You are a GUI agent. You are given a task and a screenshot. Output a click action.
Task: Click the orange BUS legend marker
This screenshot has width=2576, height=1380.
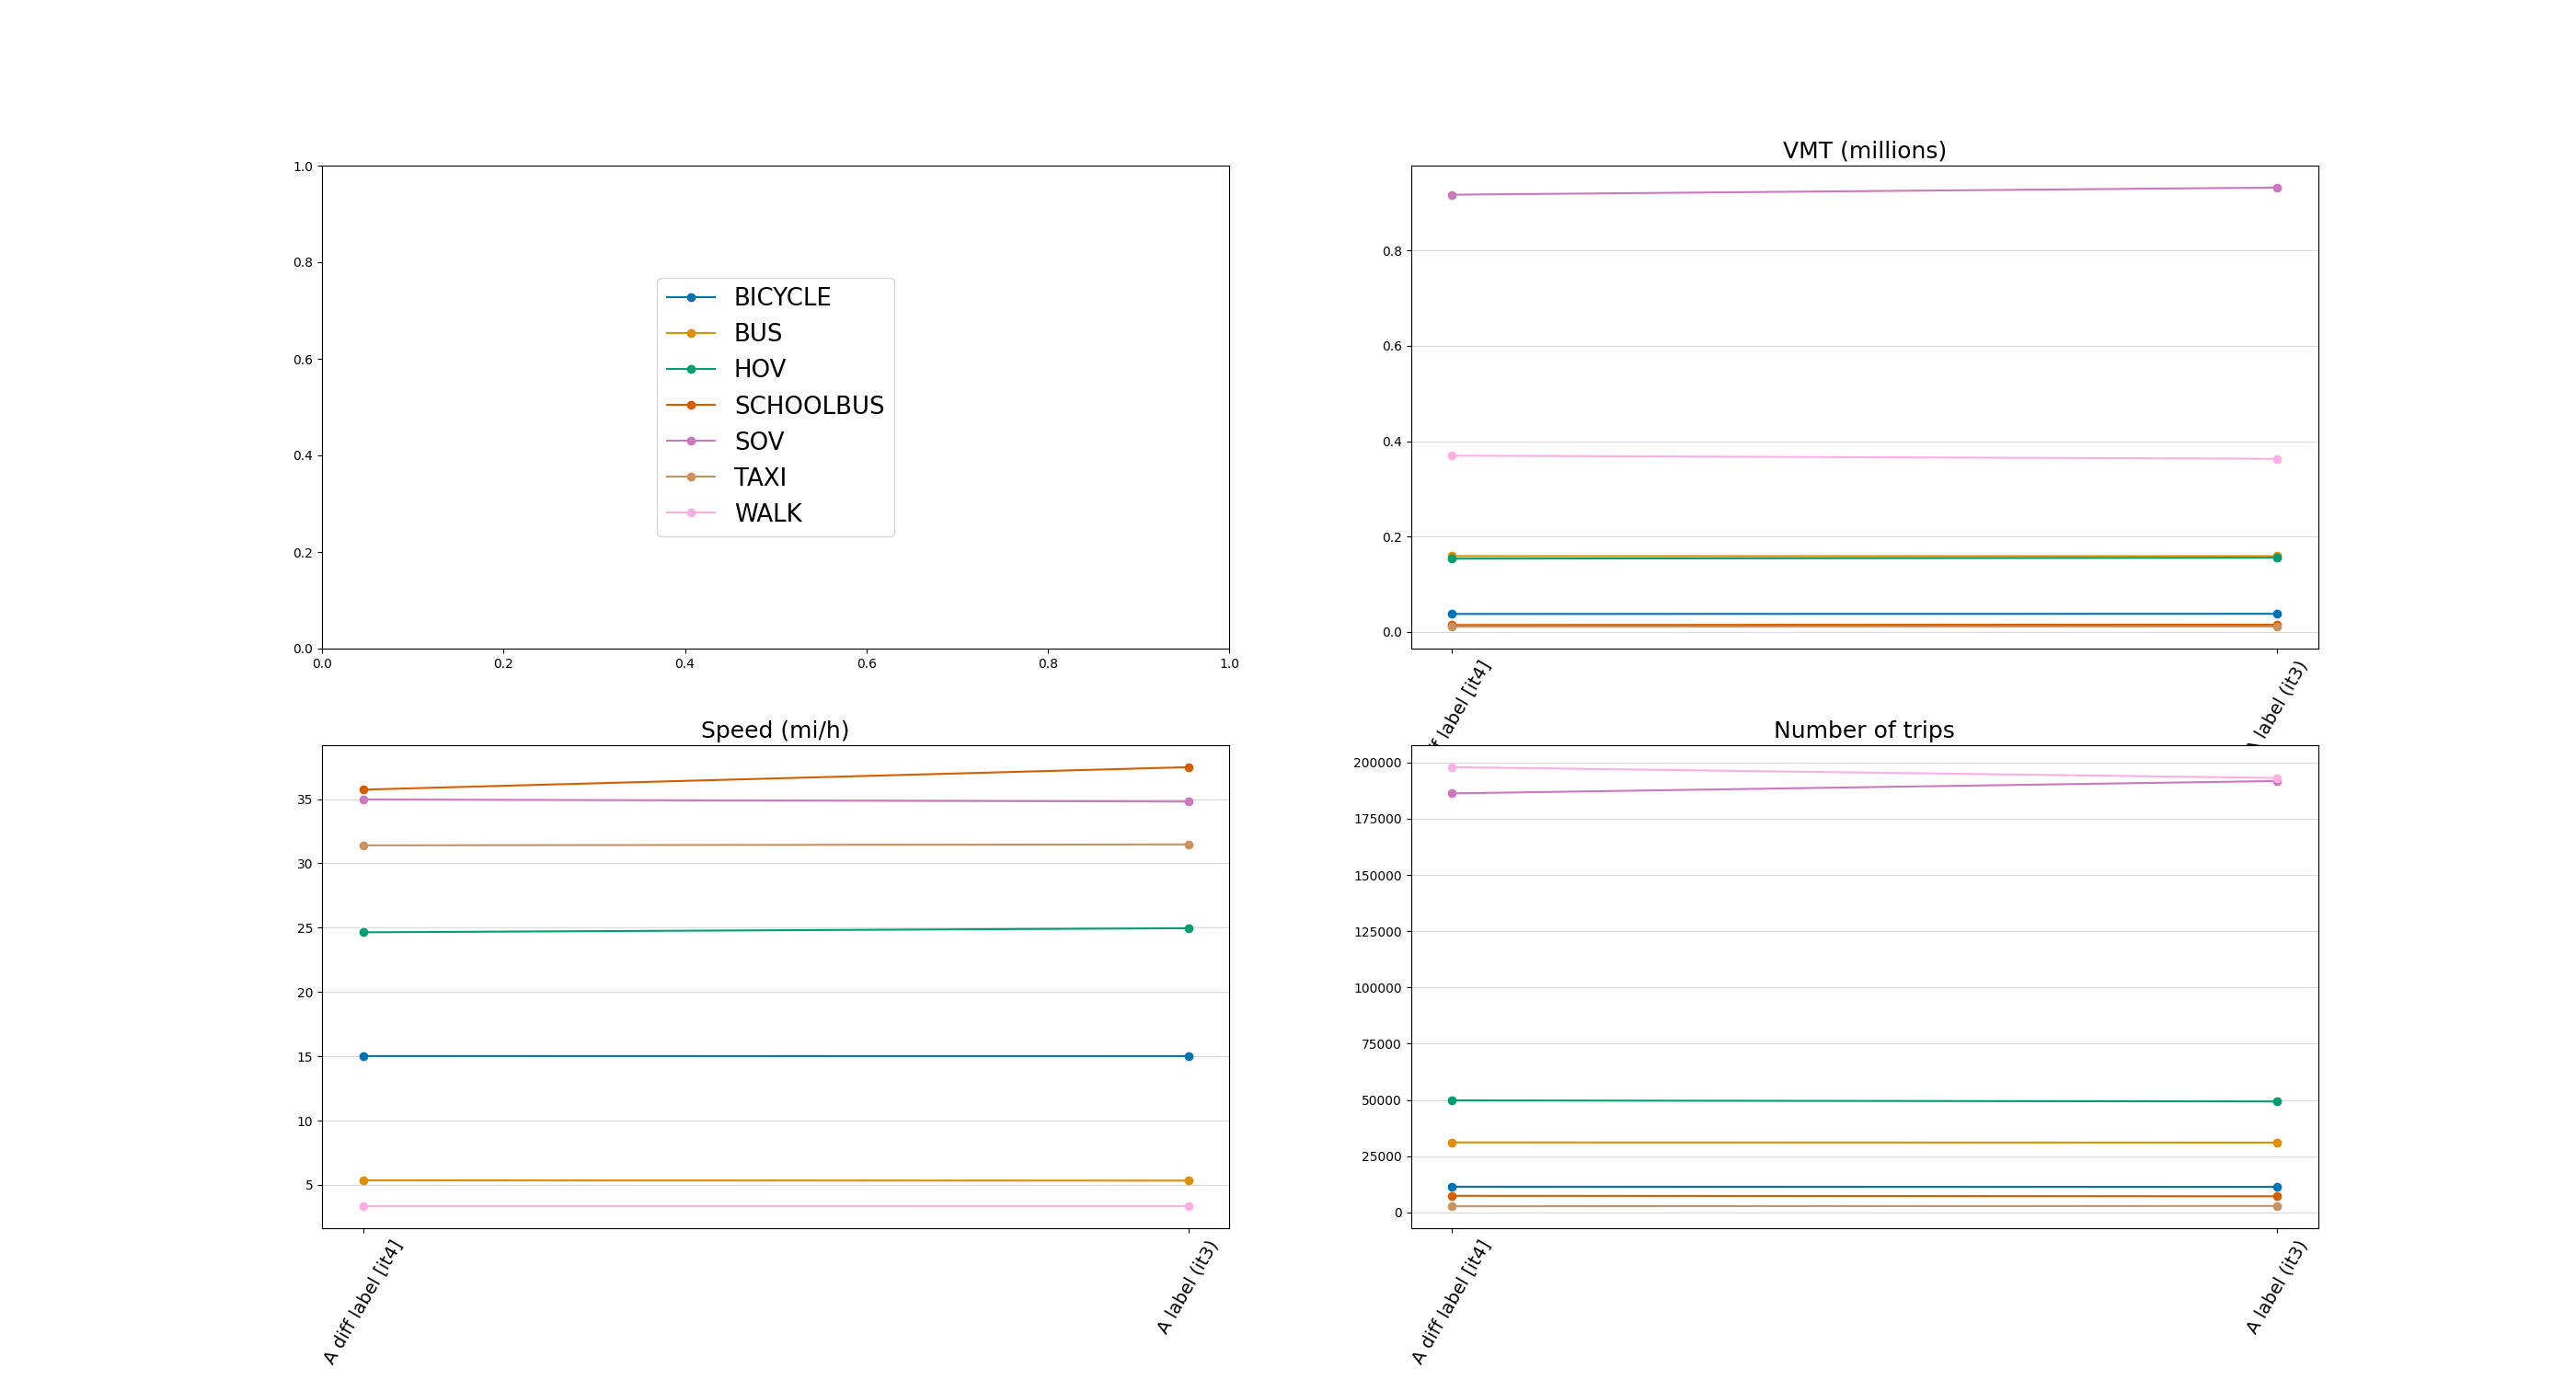(691, 333)
